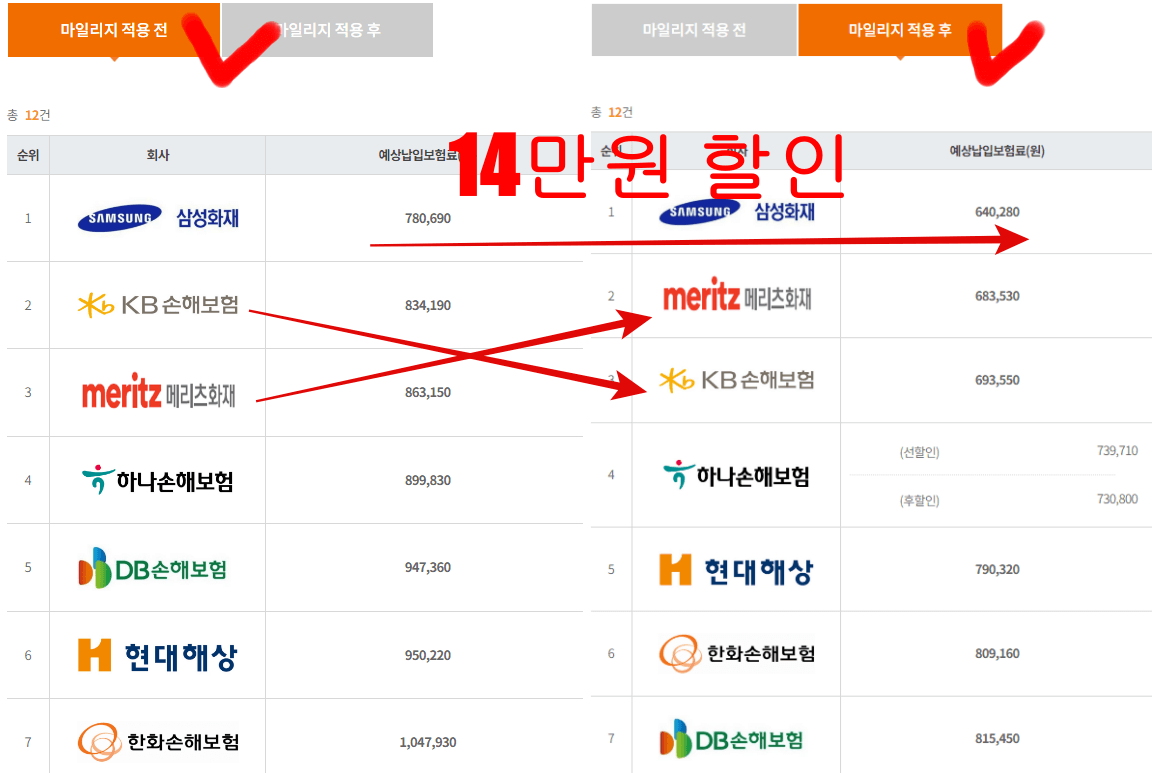This screenshot has height=773, width=1152.
Task: Click premium value 780,690
Action: click(428, 218)
